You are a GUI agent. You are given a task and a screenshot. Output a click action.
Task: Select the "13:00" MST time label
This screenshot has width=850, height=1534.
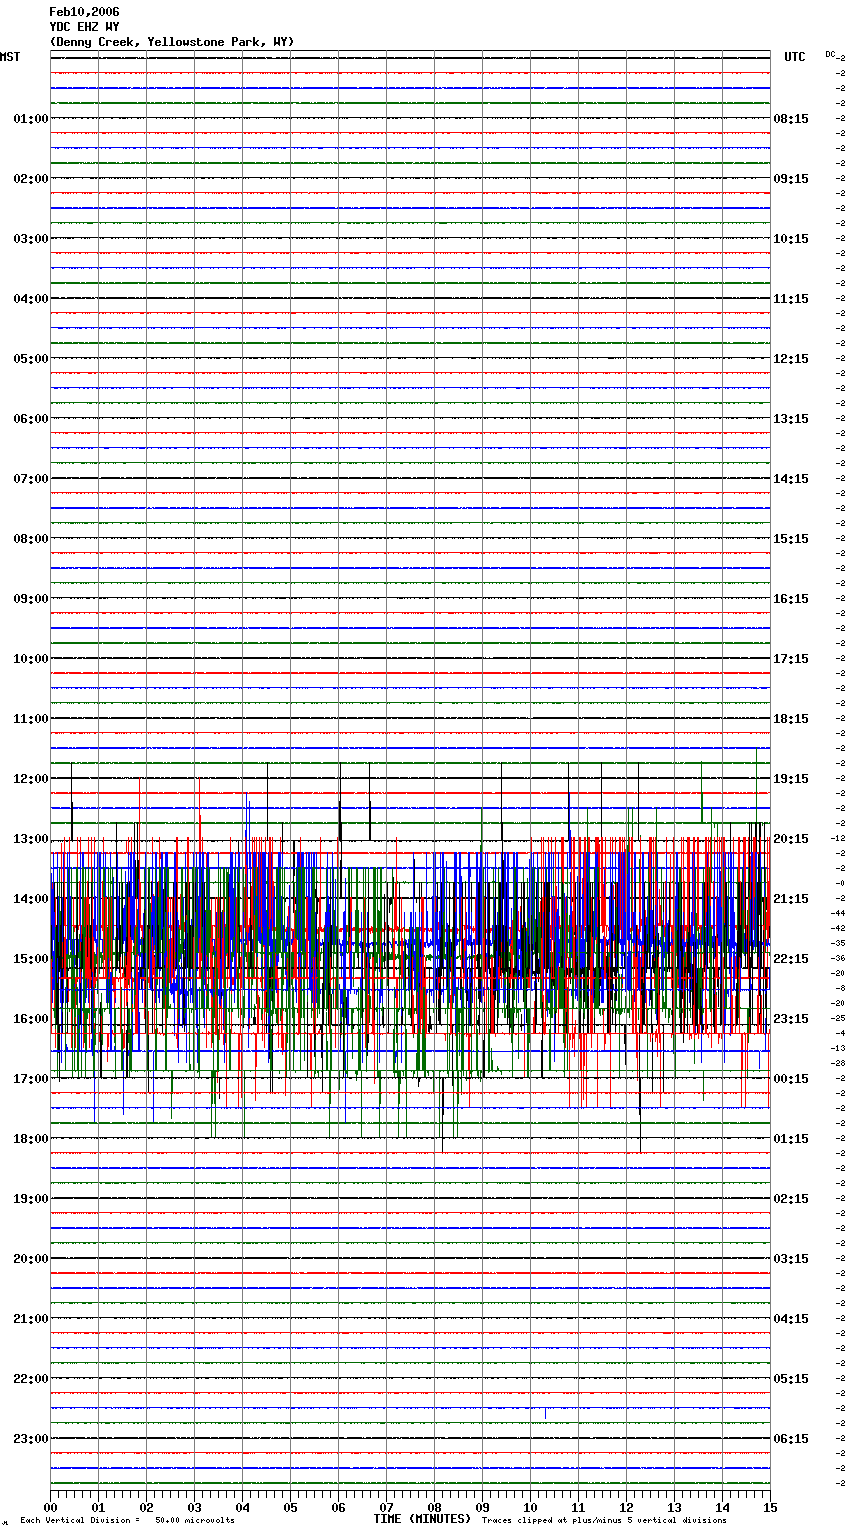pyautogui.click(x=31, y=839)
